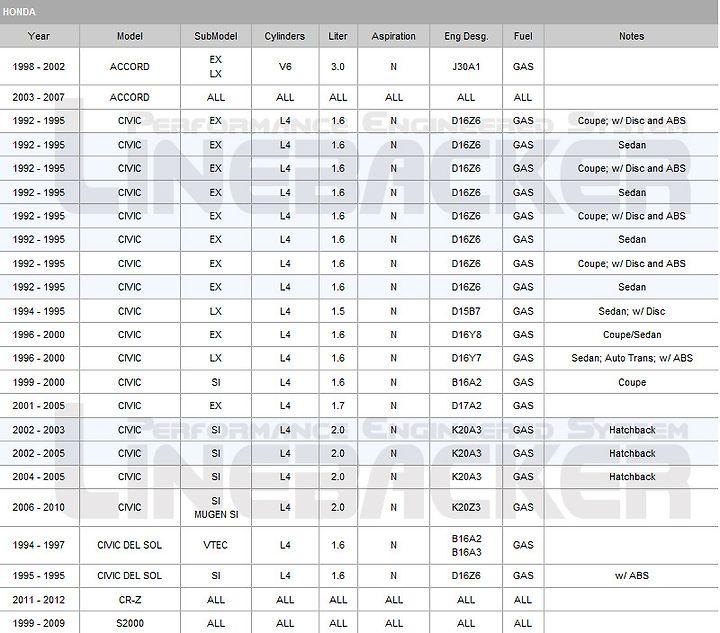Click the 1999 - 2009 year cell
Screen dimensions: 720x633
(39, 623)
